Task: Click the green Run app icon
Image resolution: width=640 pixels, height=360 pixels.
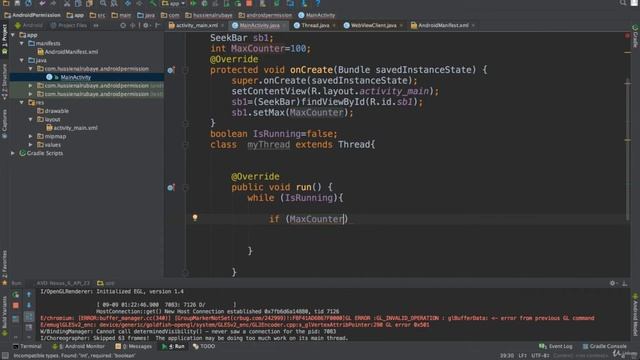Action: point(193,3)
